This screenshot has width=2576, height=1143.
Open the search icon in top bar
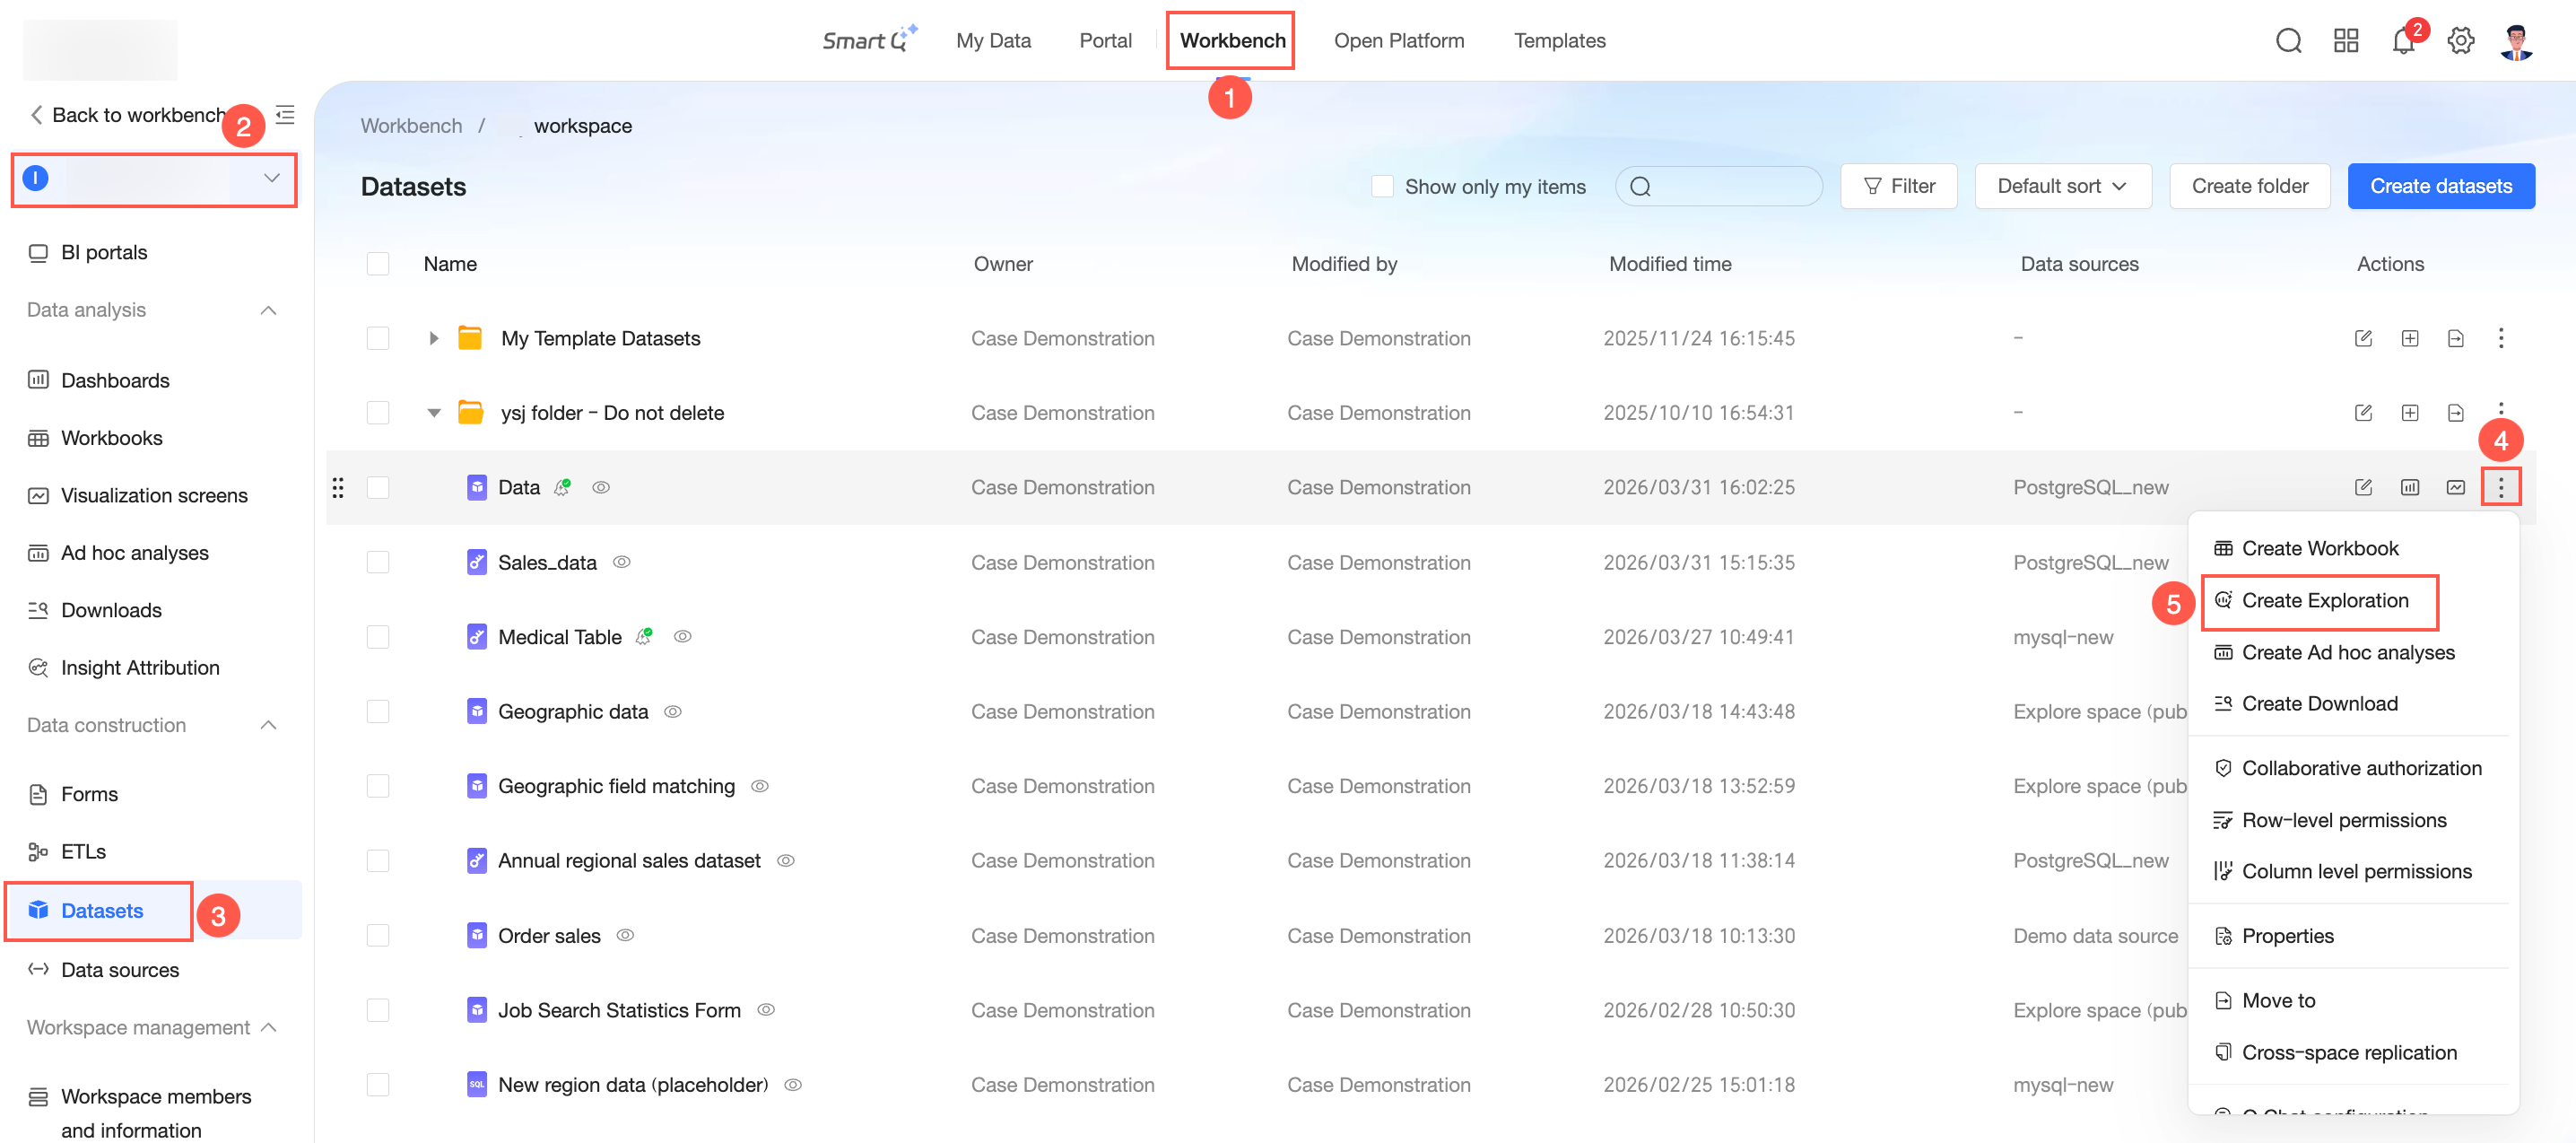click(2288, 41)
